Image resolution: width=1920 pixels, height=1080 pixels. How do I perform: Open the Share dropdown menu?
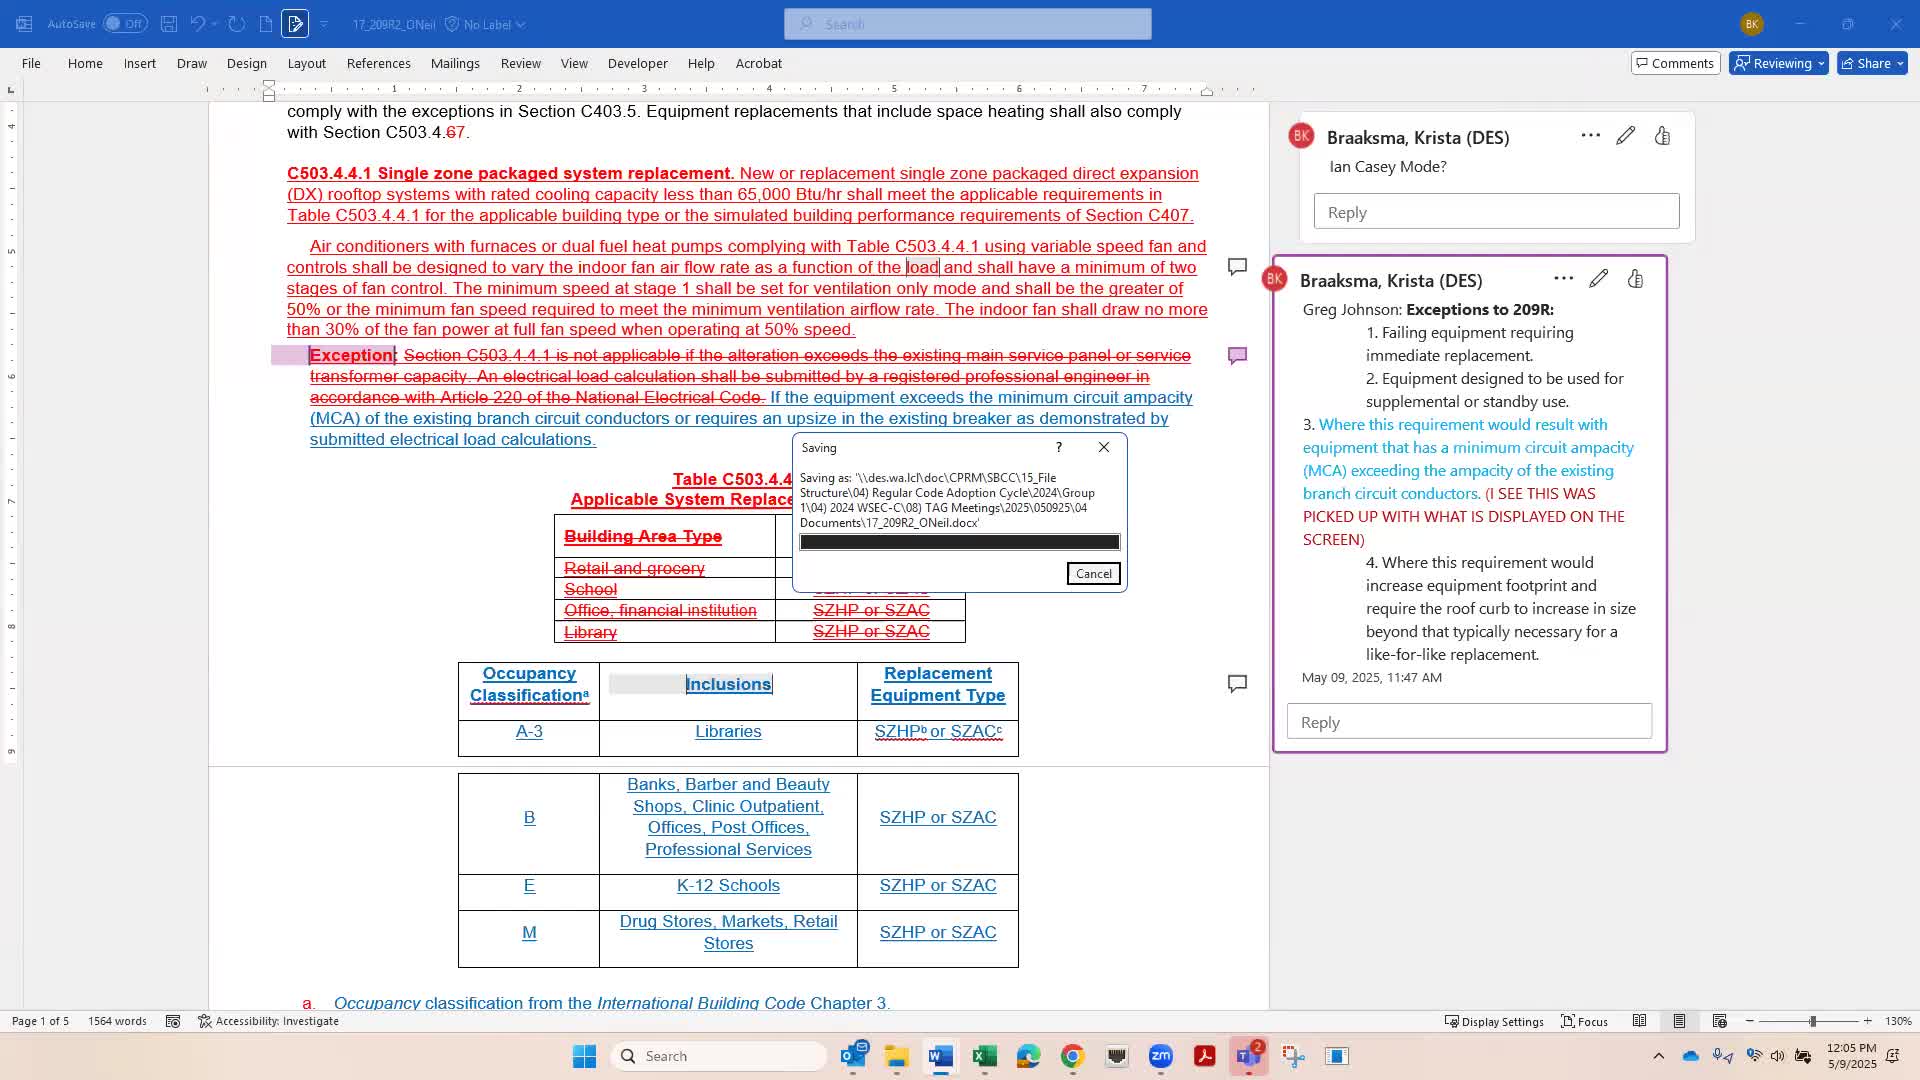1899,63
